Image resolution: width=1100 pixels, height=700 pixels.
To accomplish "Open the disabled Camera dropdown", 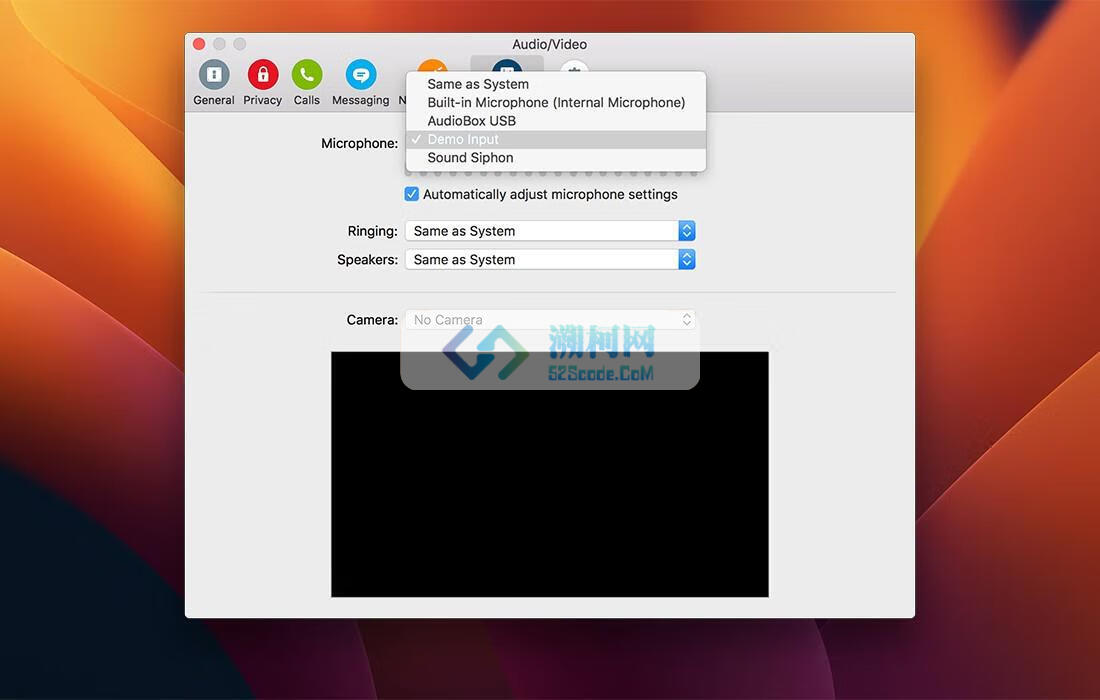I will (550, 320).
